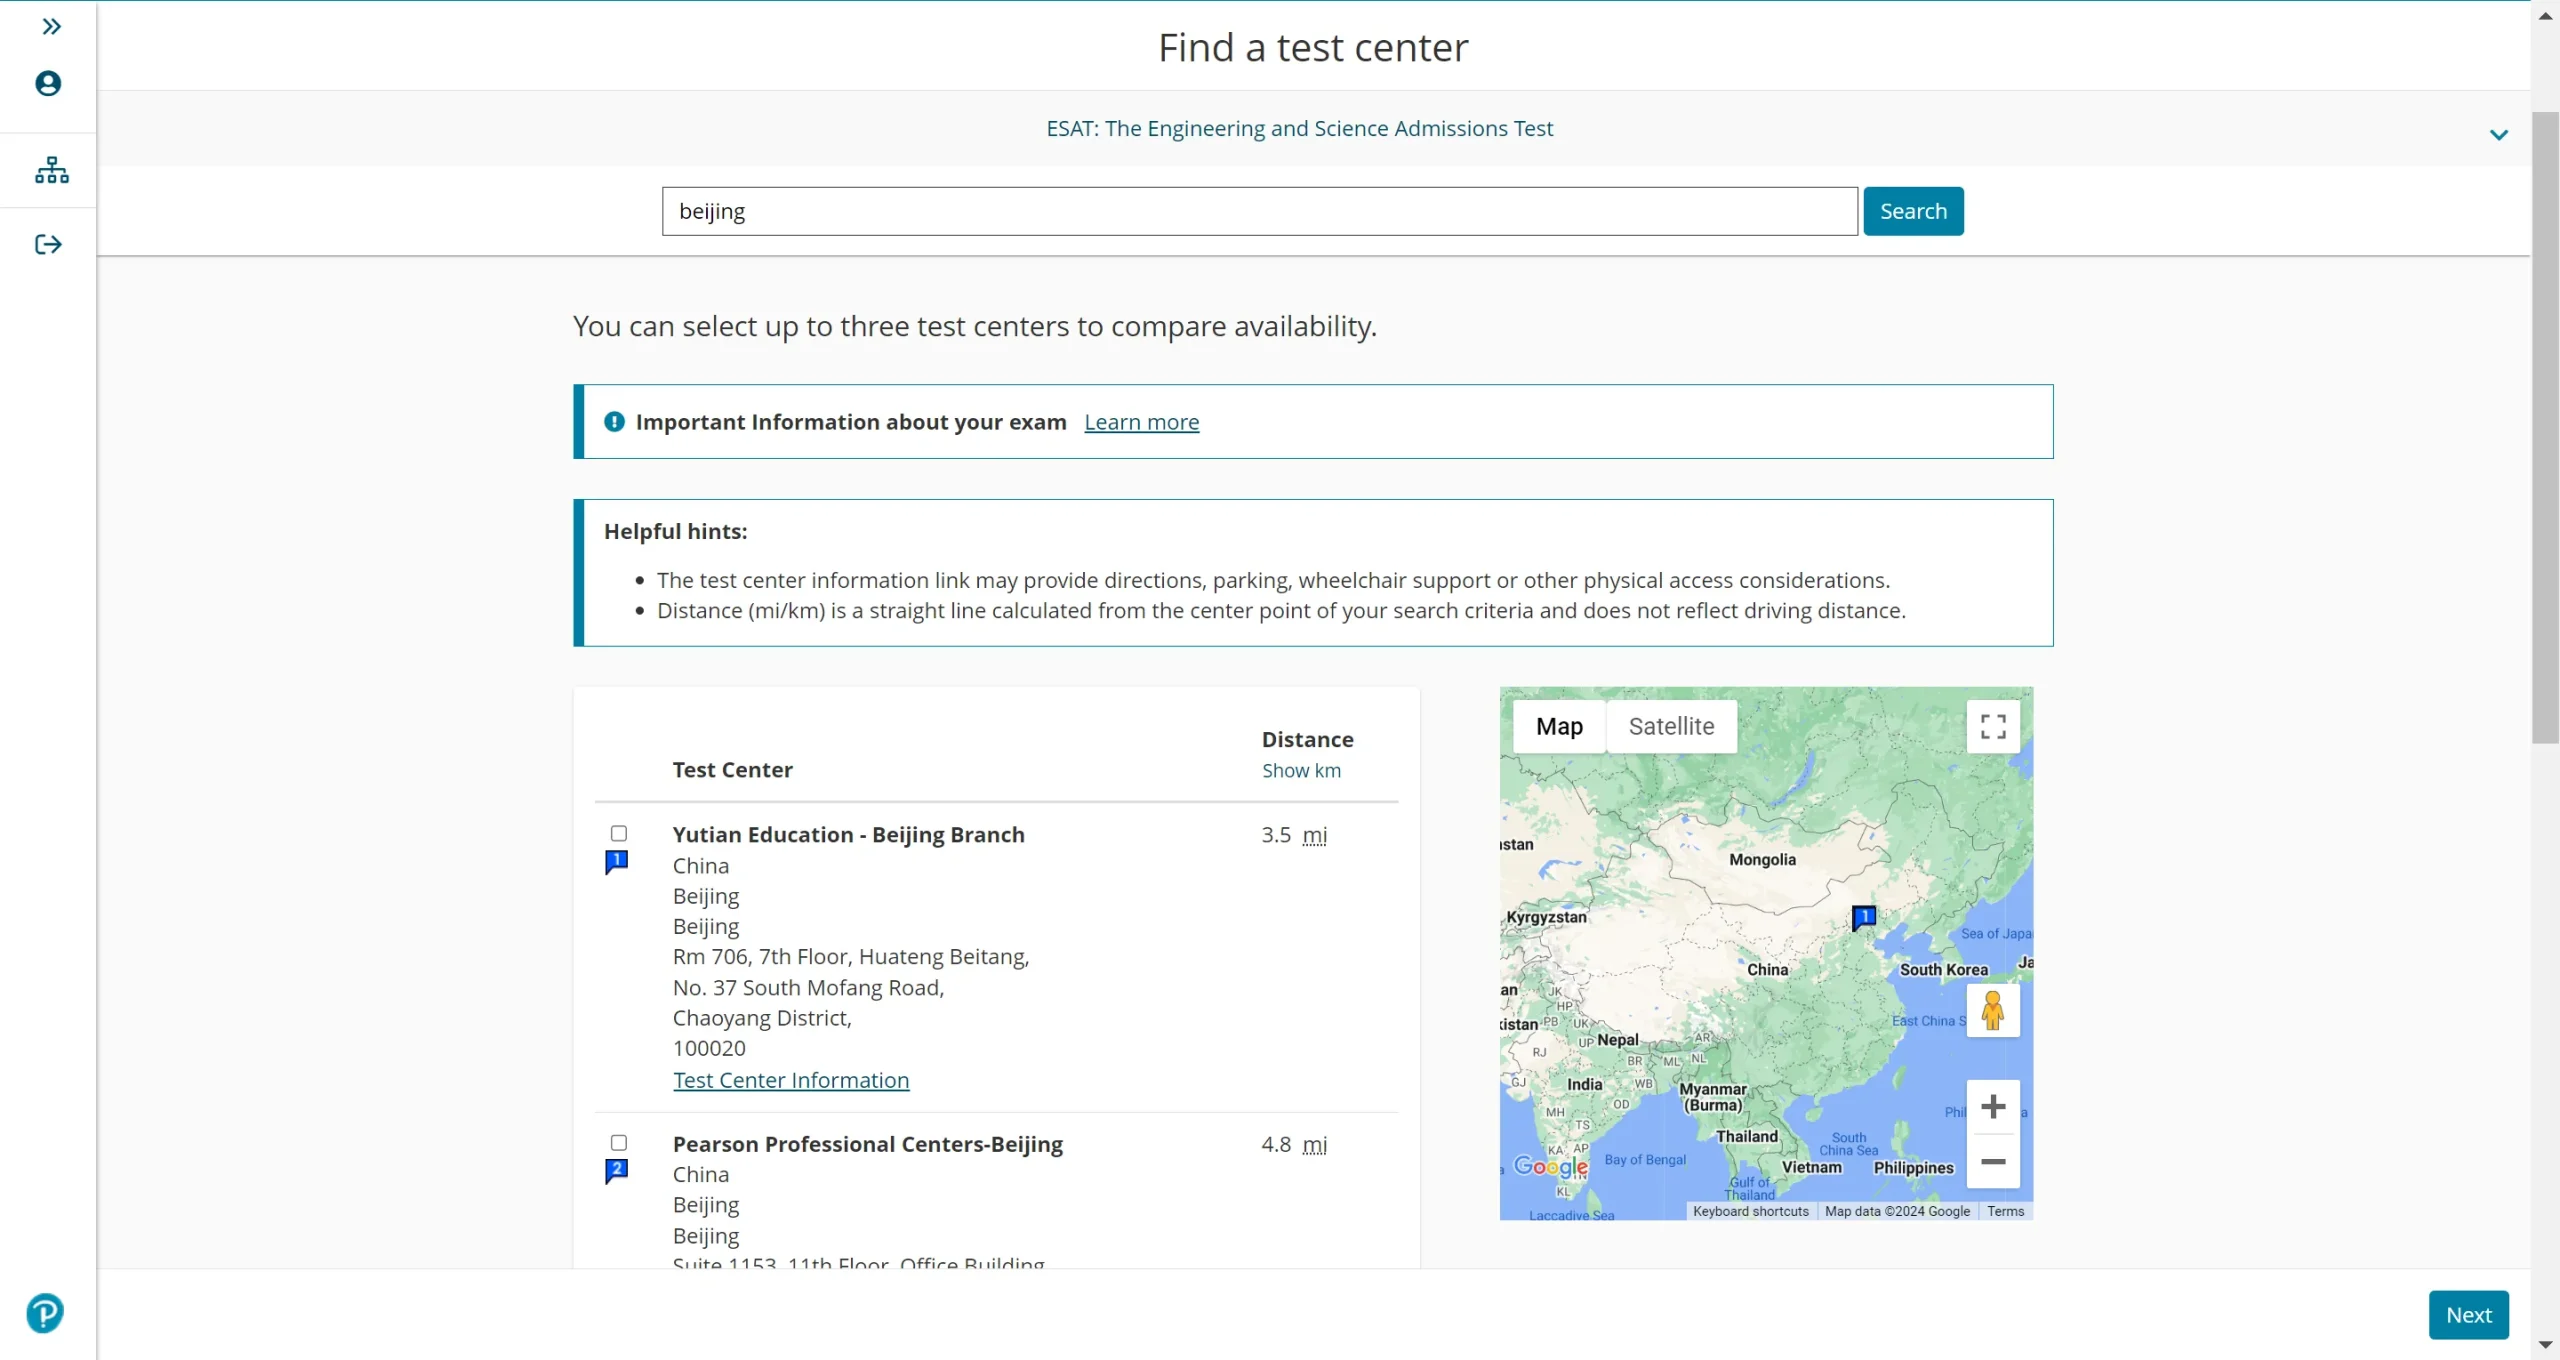The image size is (2560, 1360).
Task: Expand the sidebar with double chevron icon
Action: (51, 27)
